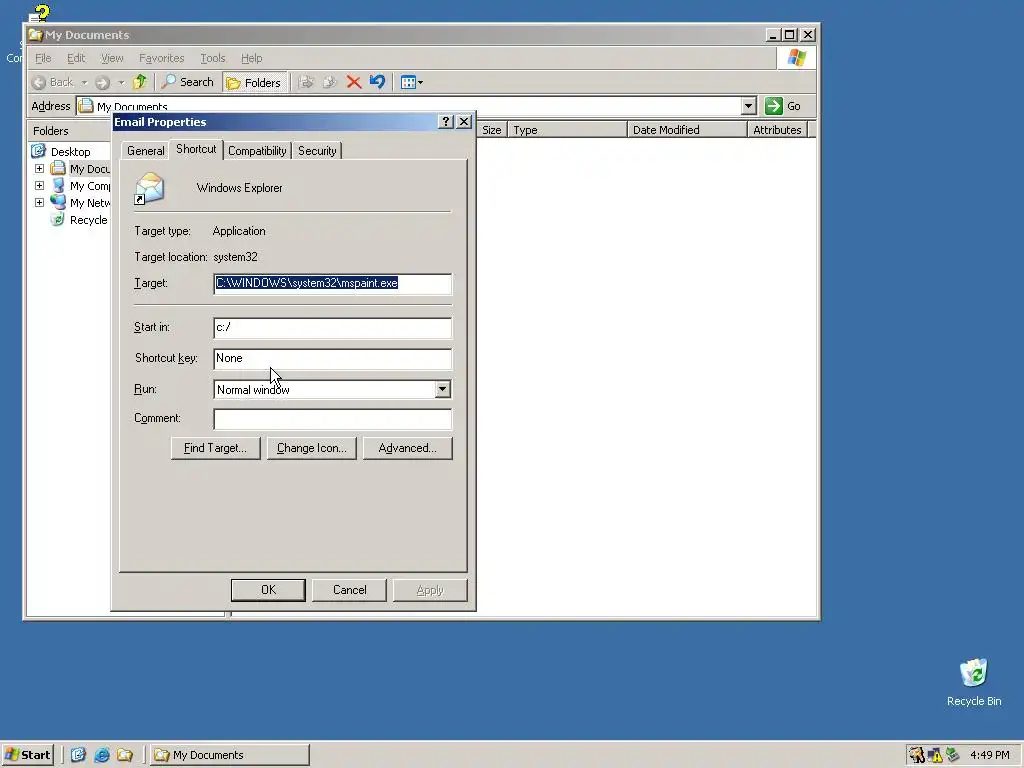Click the Find Target button
Screen dimensions: 1024x768
click(216, 448)
